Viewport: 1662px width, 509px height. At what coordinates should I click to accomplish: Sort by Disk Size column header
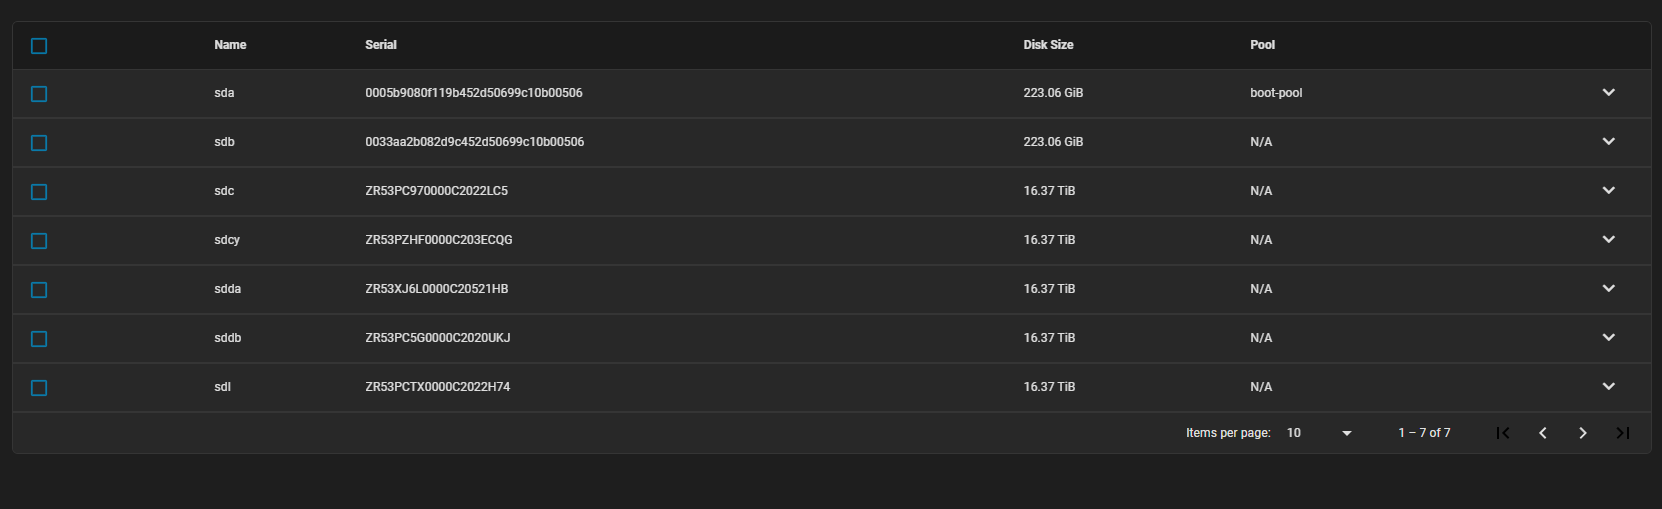[1048, 45]
